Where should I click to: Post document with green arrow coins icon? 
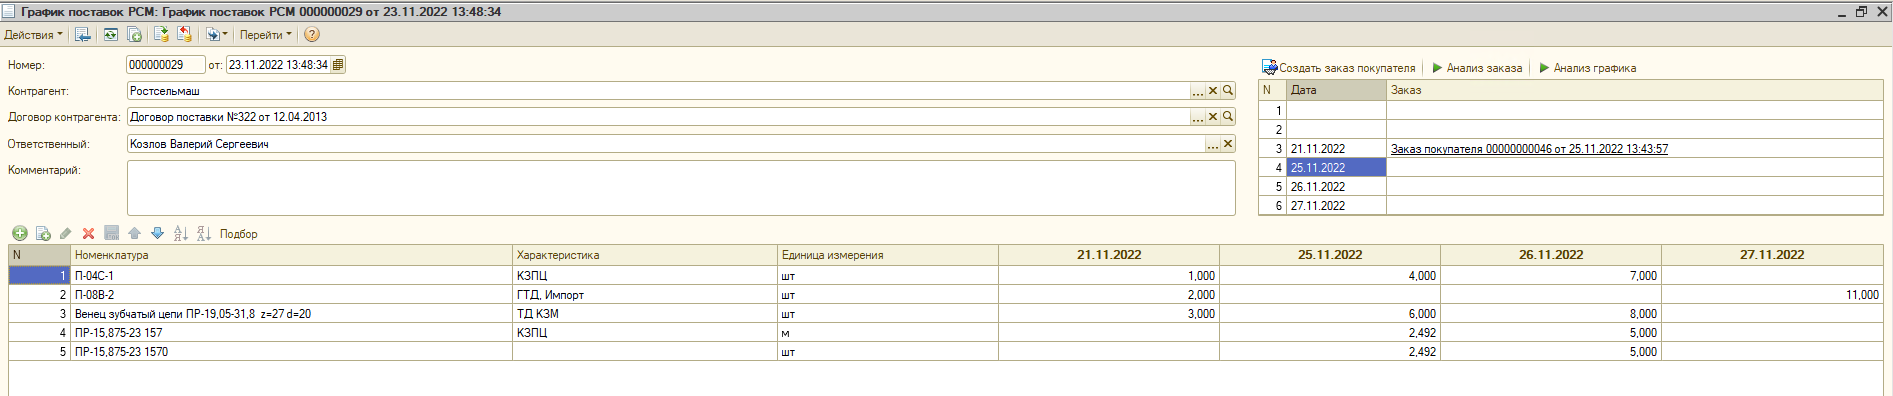pos(160,35)
